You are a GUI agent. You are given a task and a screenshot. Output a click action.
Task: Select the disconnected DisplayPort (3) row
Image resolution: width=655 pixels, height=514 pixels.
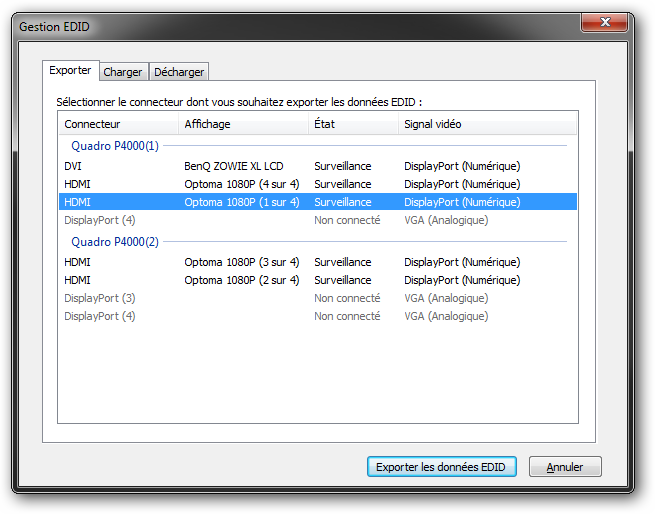click(100, 298)
